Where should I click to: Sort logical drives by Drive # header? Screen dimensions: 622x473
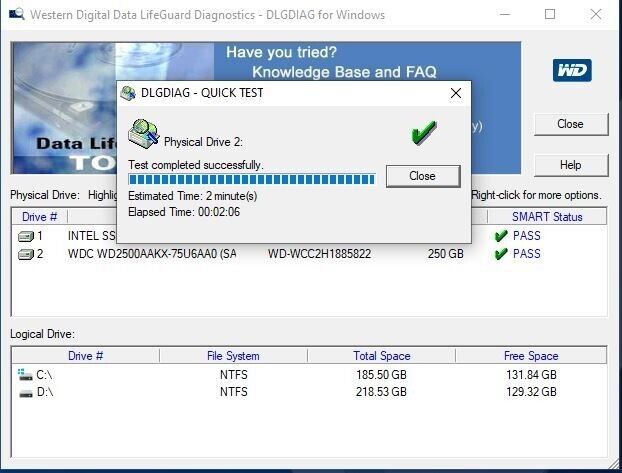(x=86, y=356)
